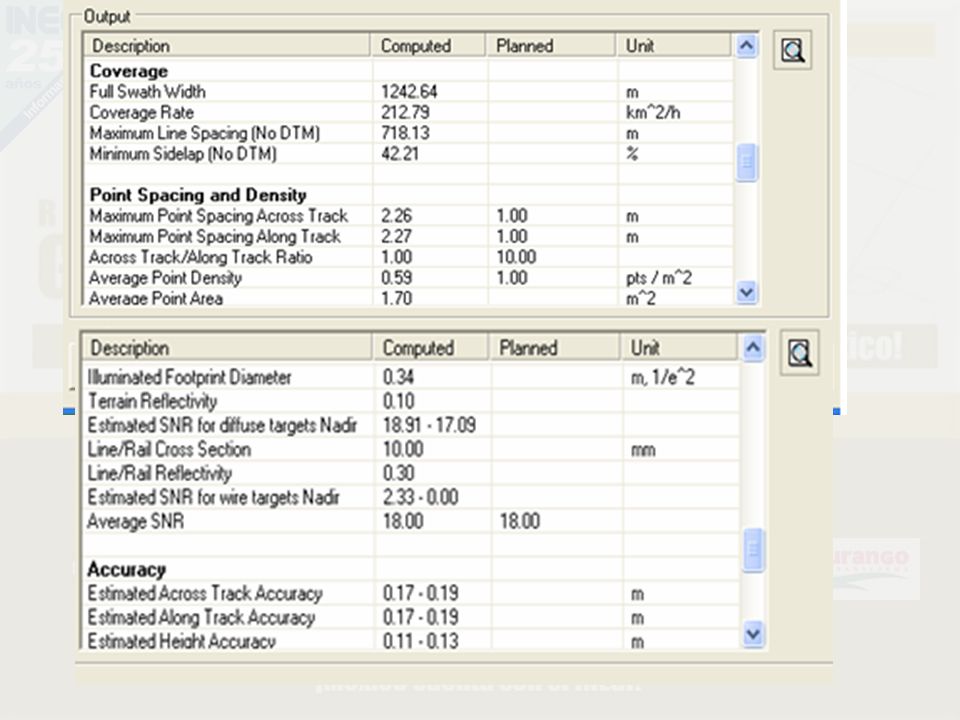Select Estimated SNR for diffuse targets Nadir

[x=222, y=425]
